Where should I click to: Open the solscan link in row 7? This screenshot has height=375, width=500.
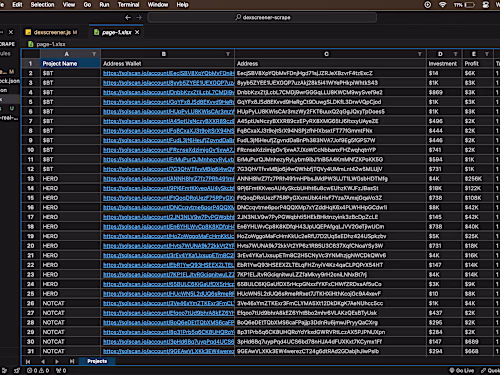pos(169,121)
